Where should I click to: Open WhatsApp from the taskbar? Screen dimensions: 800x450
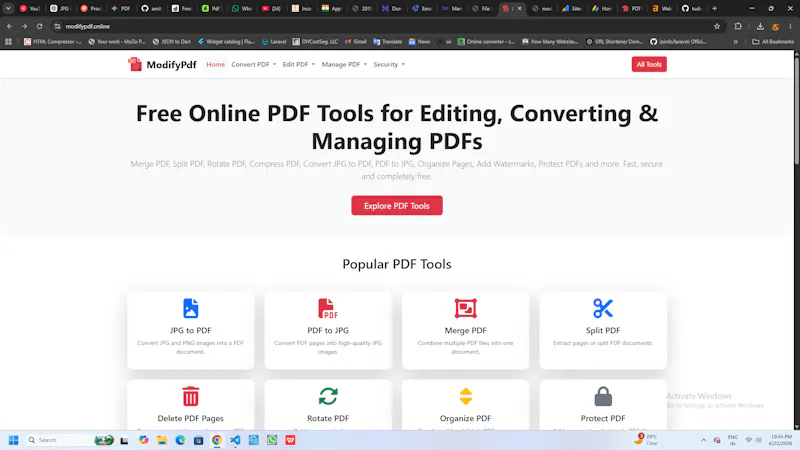pos(272,440)
